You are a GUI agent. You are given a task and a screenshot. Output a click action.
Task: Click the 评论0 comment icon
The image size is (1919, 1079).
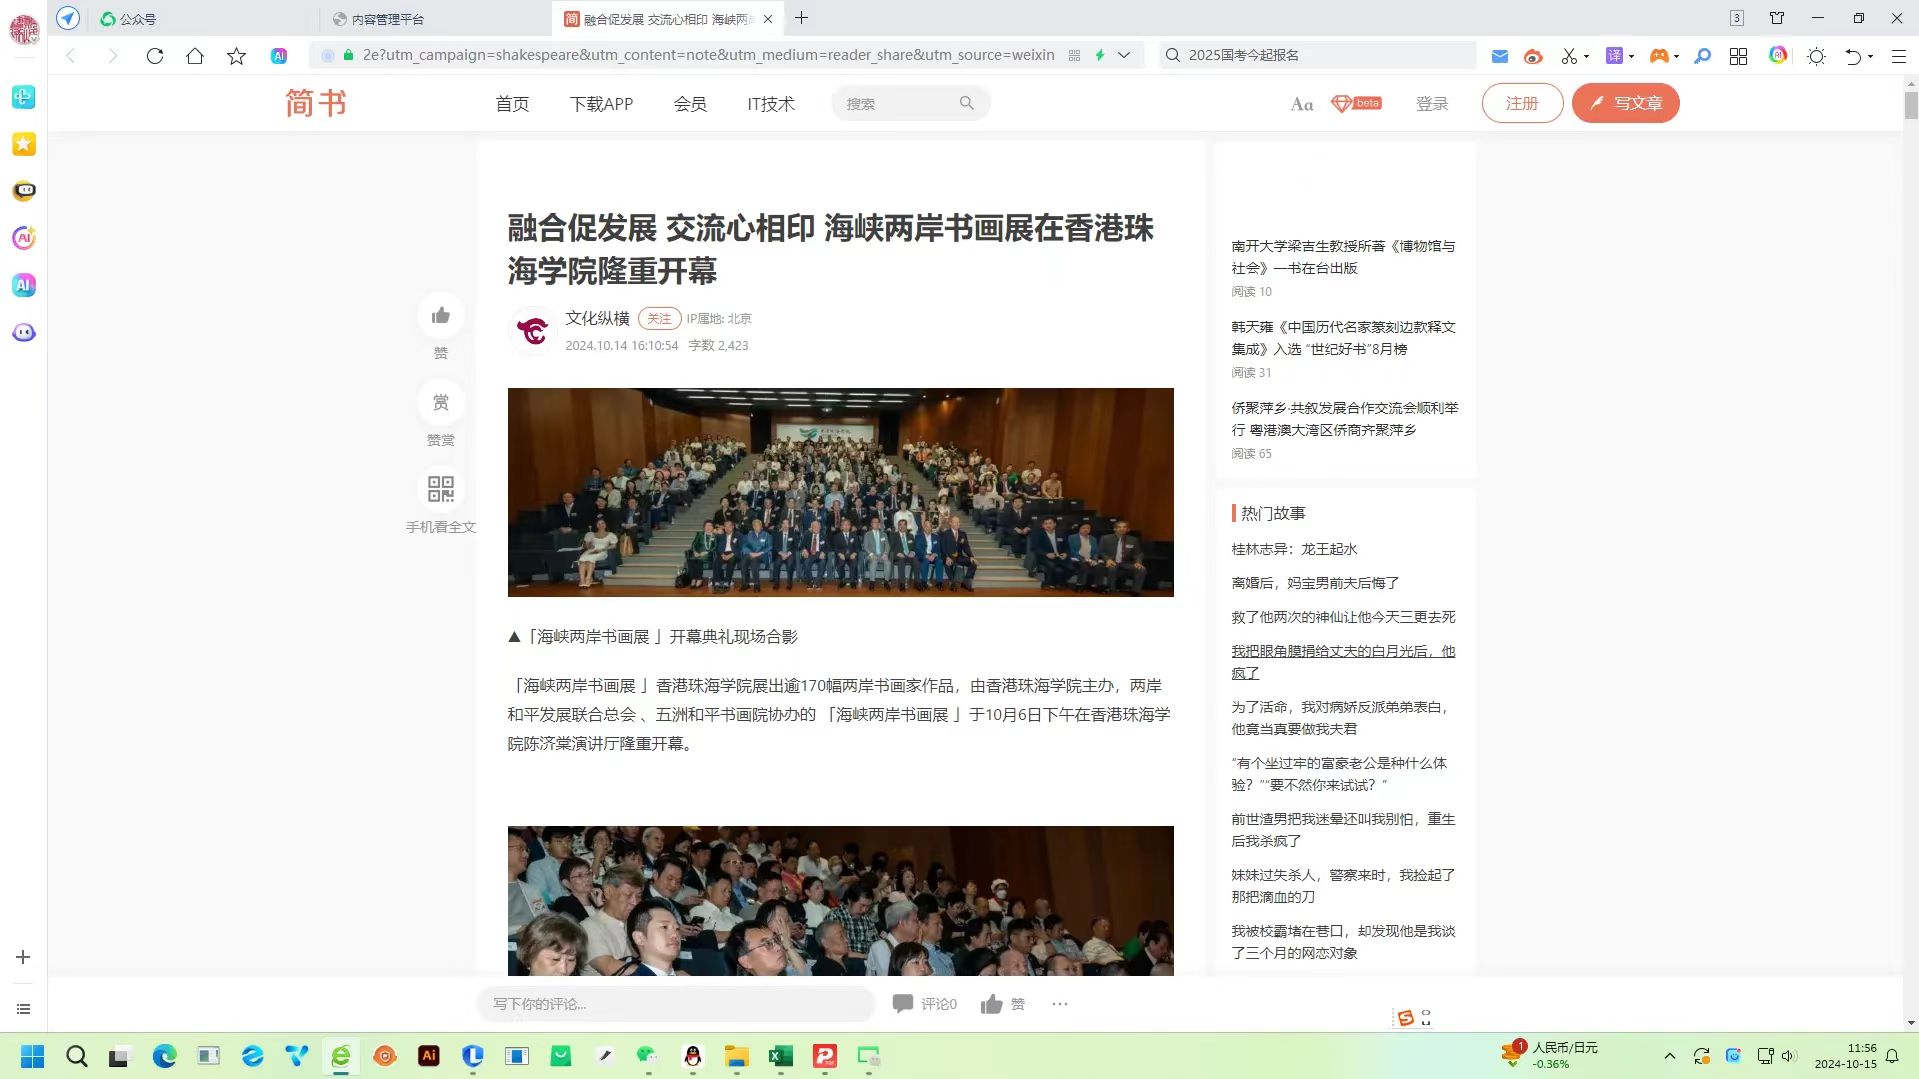click(x=924, y=1004)
